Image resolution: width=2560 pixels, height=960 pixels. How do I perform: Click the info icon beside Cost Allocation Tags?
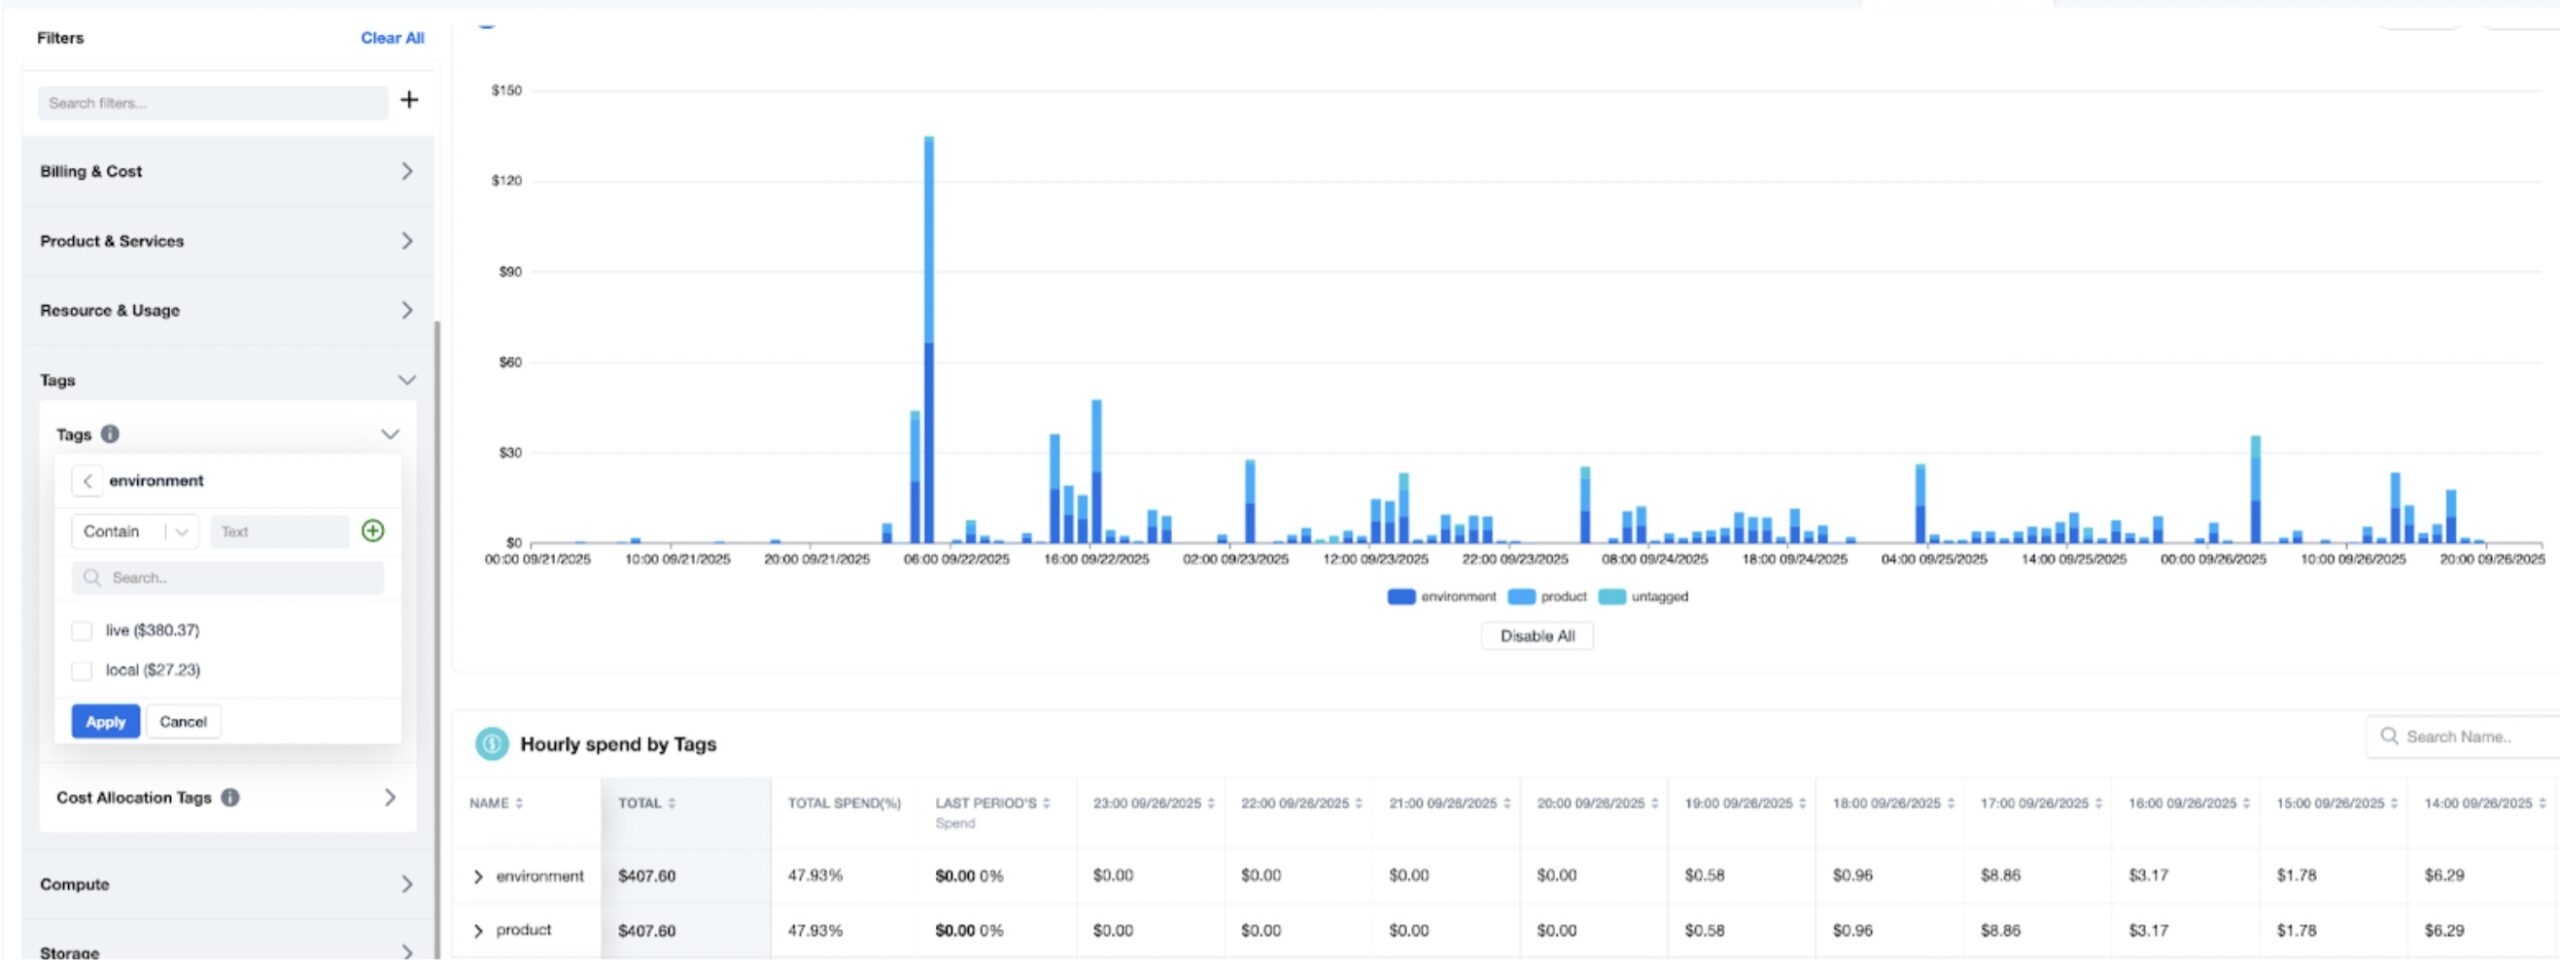click(x=230, y=797)
